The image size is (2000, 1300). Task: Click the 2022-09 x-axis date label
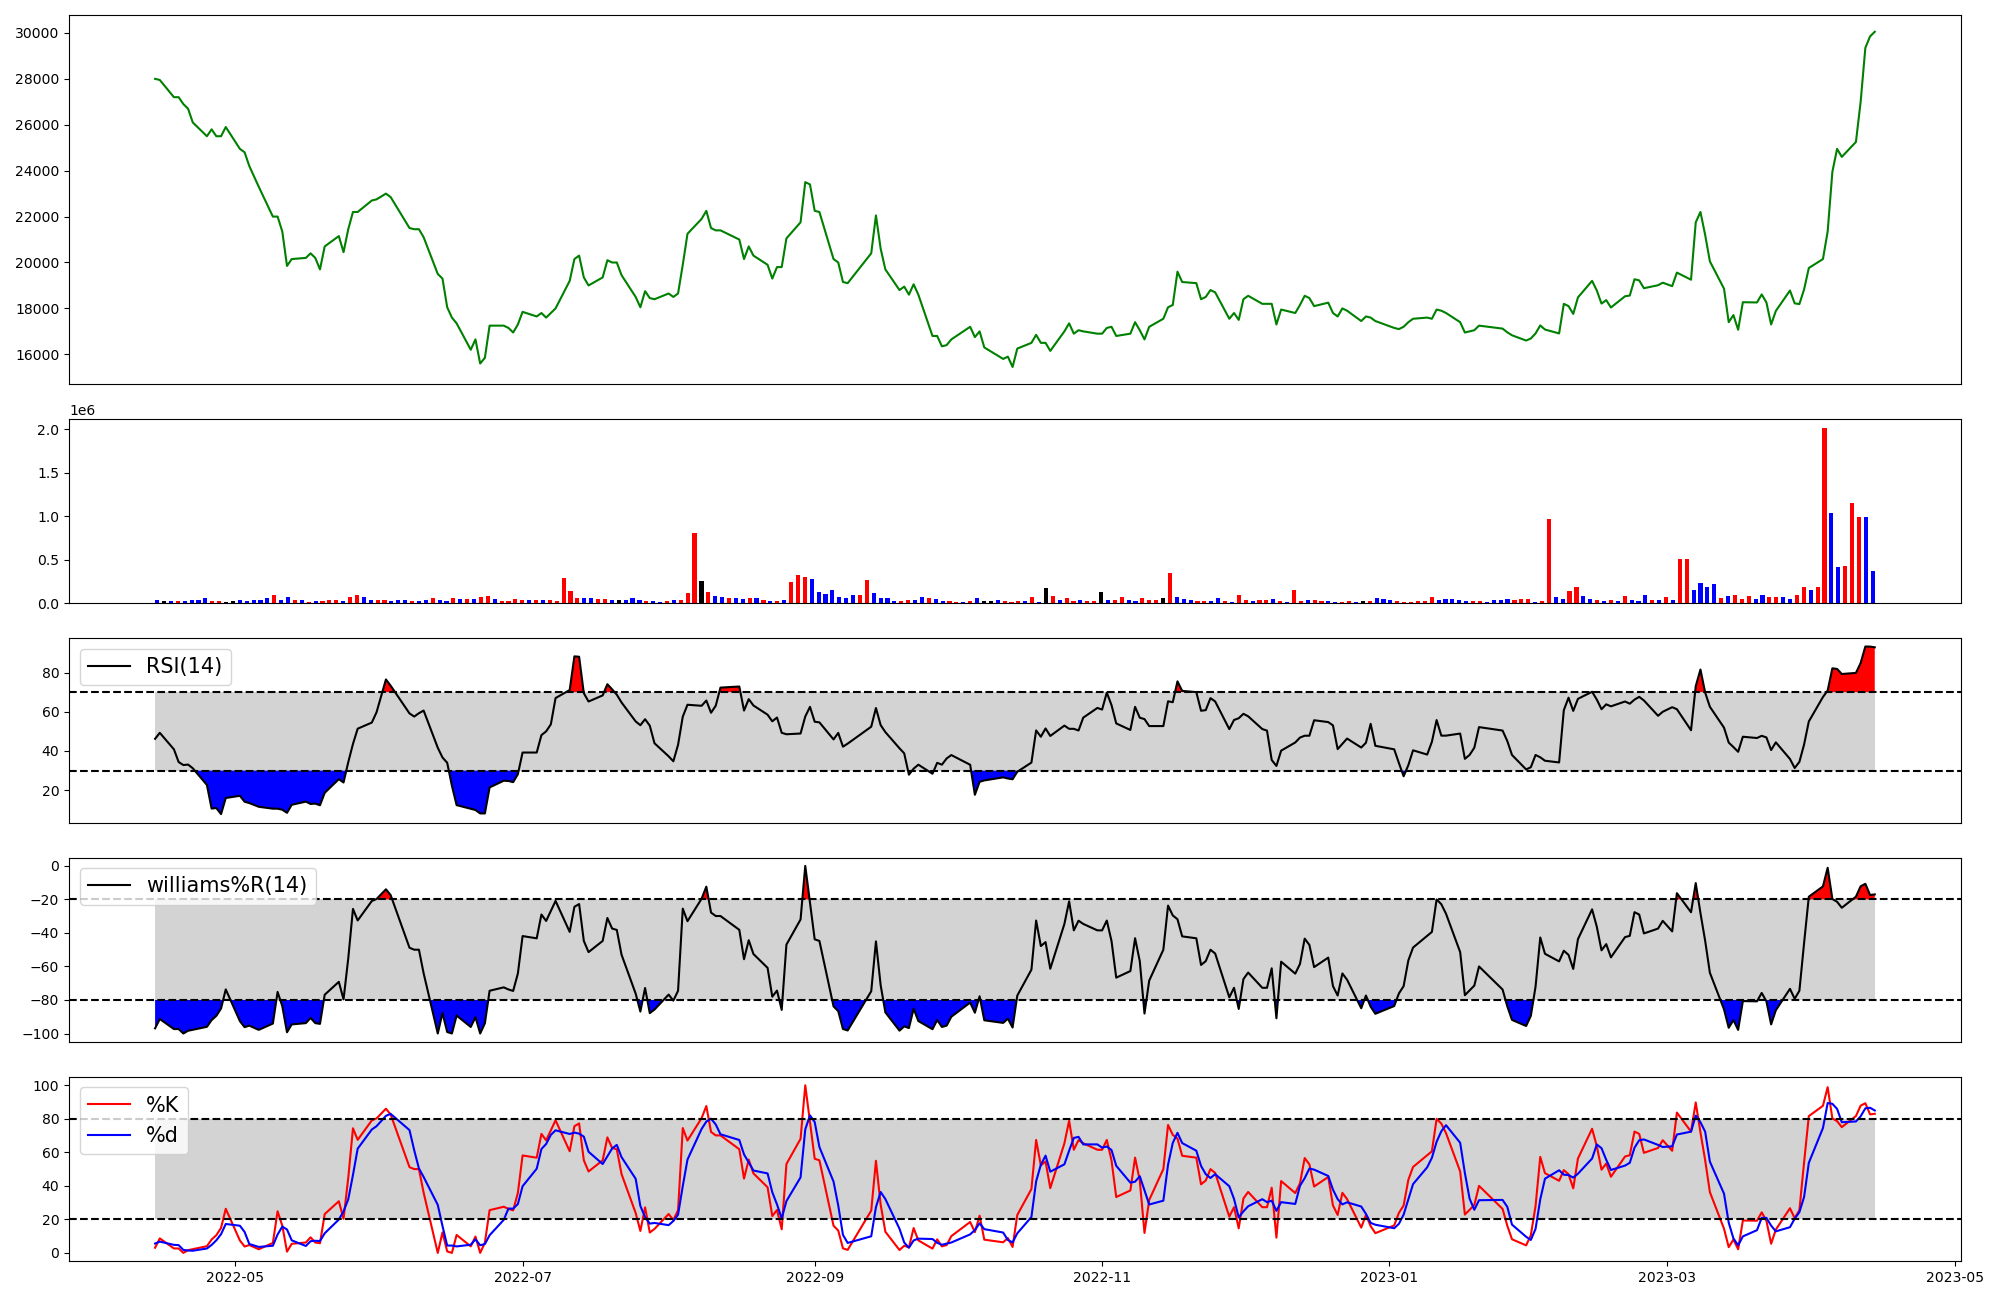814,1277
